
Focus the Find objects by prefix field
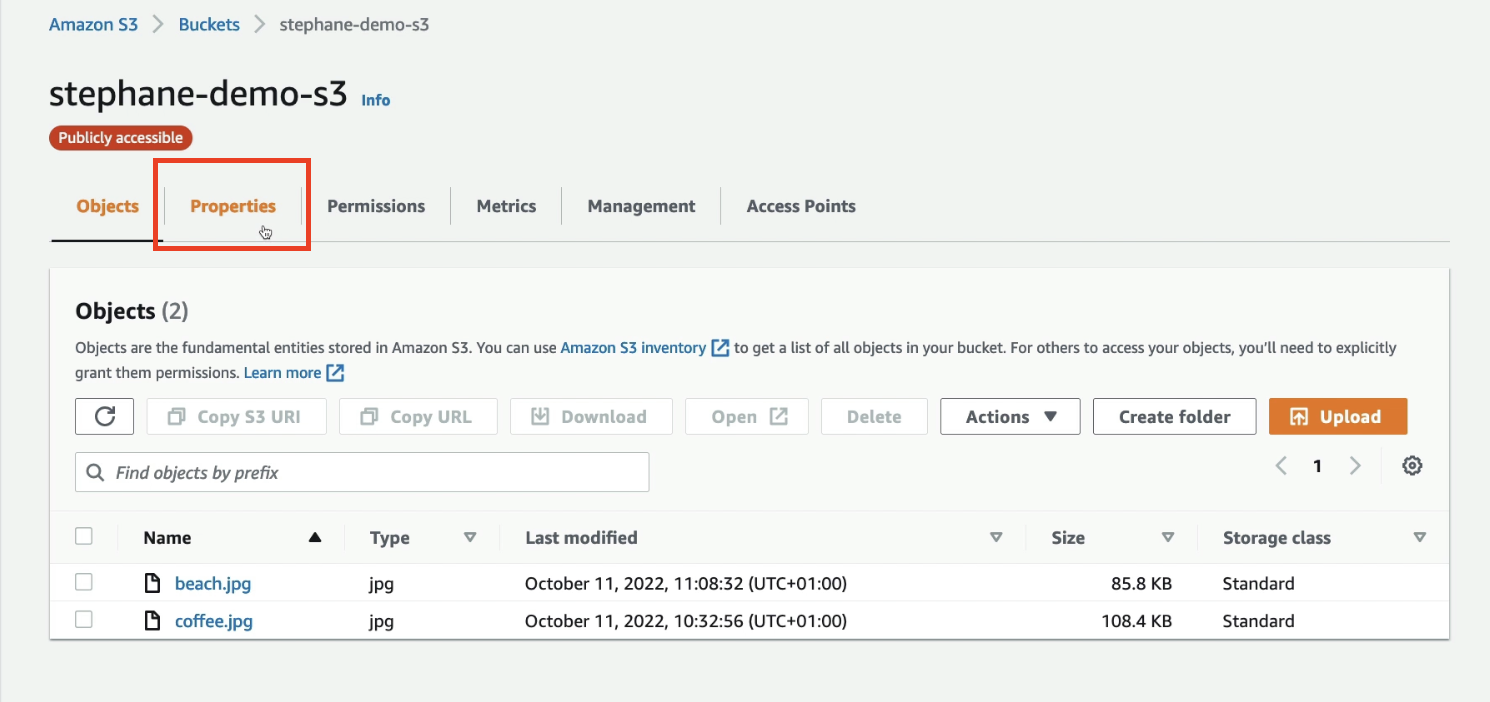pos(362,472)
